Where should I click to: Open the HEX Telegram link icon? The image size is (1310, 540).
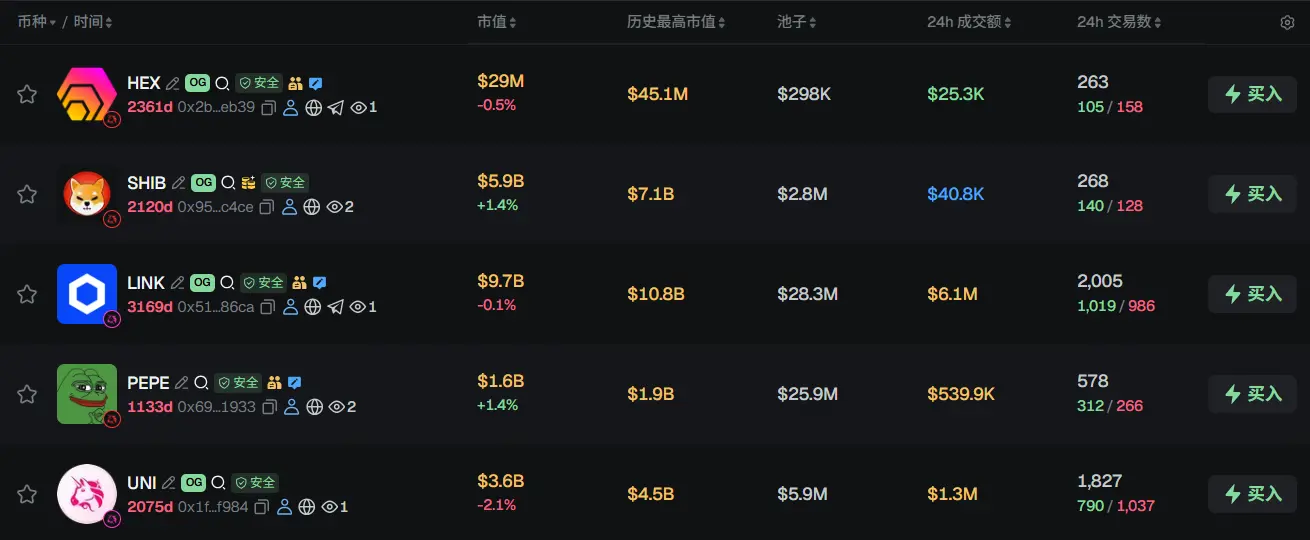[336, 107]
